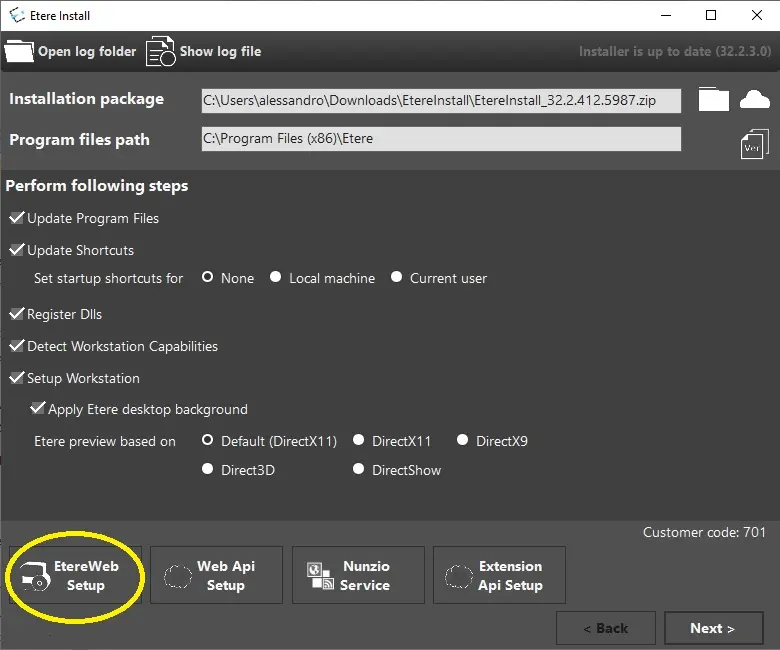780x650 pixels.
Task: Click the Next button
Action: [712, 628]
